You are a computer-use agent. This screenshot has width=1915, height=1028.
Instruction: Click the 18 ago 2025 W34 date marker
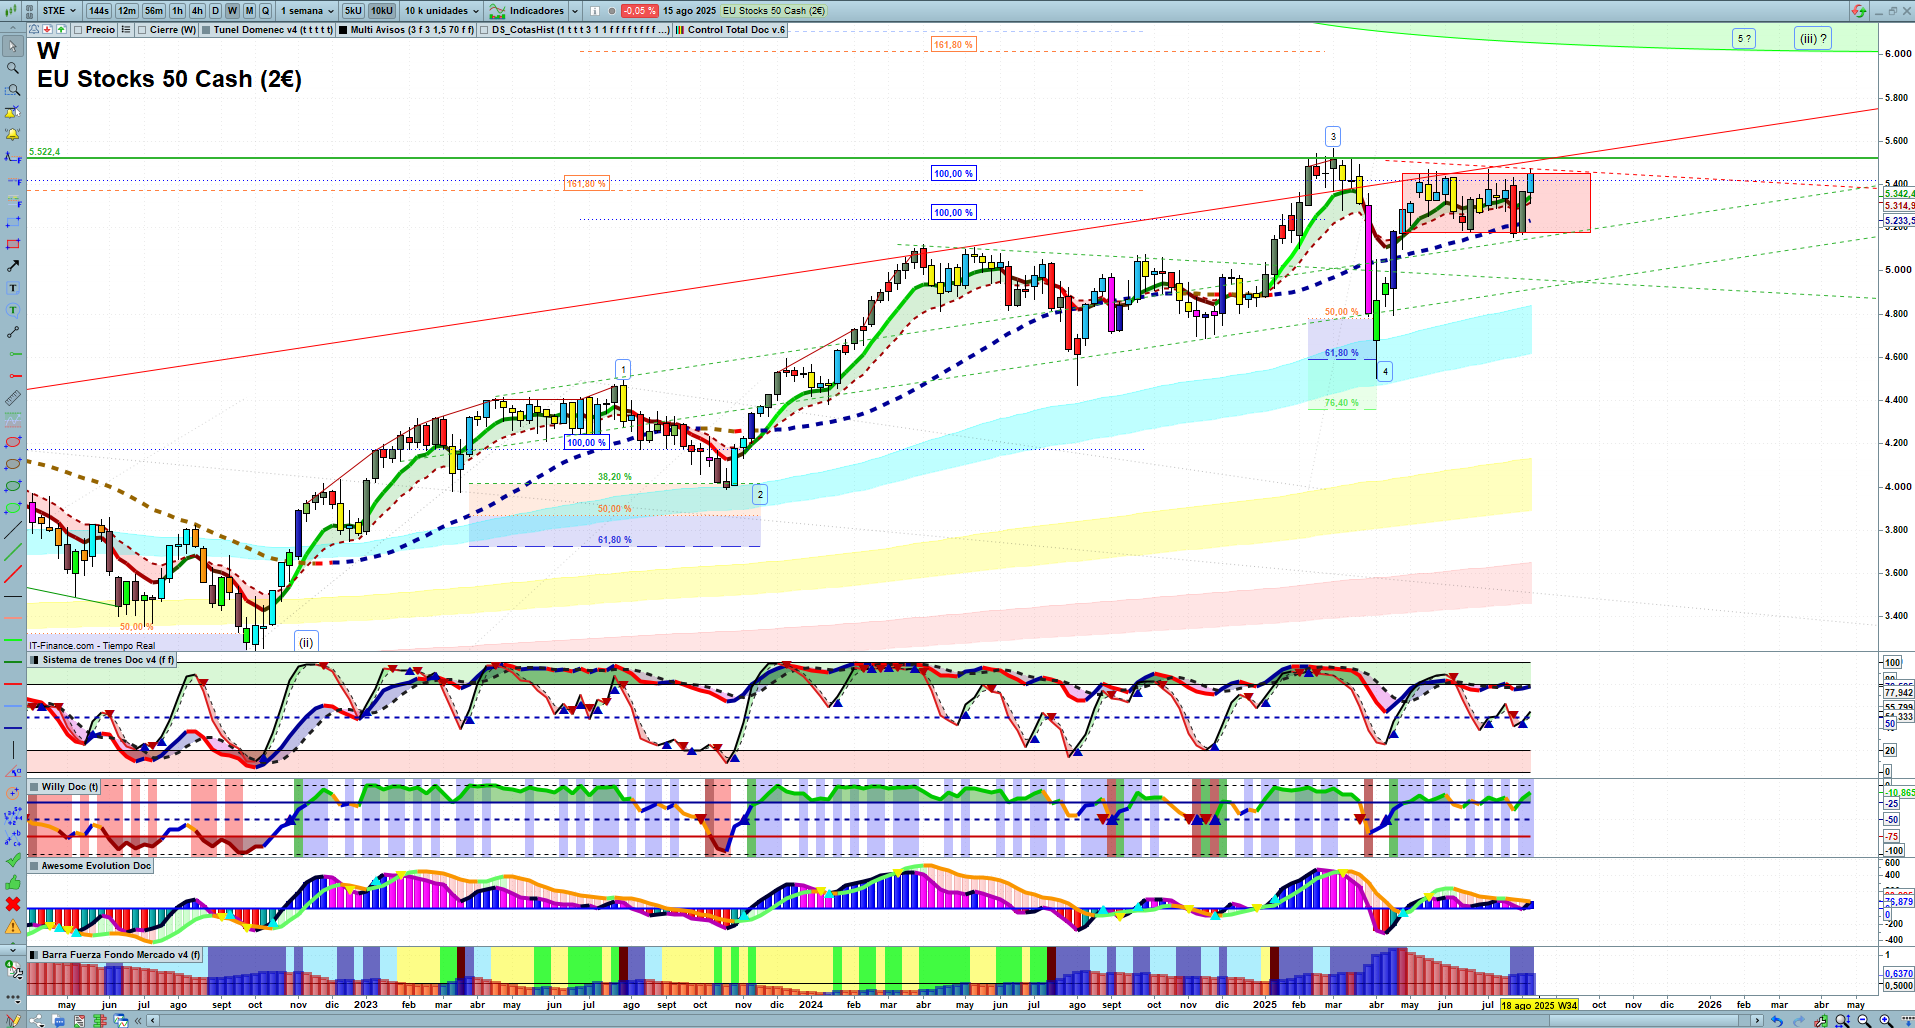[x=1539, y=1005]
